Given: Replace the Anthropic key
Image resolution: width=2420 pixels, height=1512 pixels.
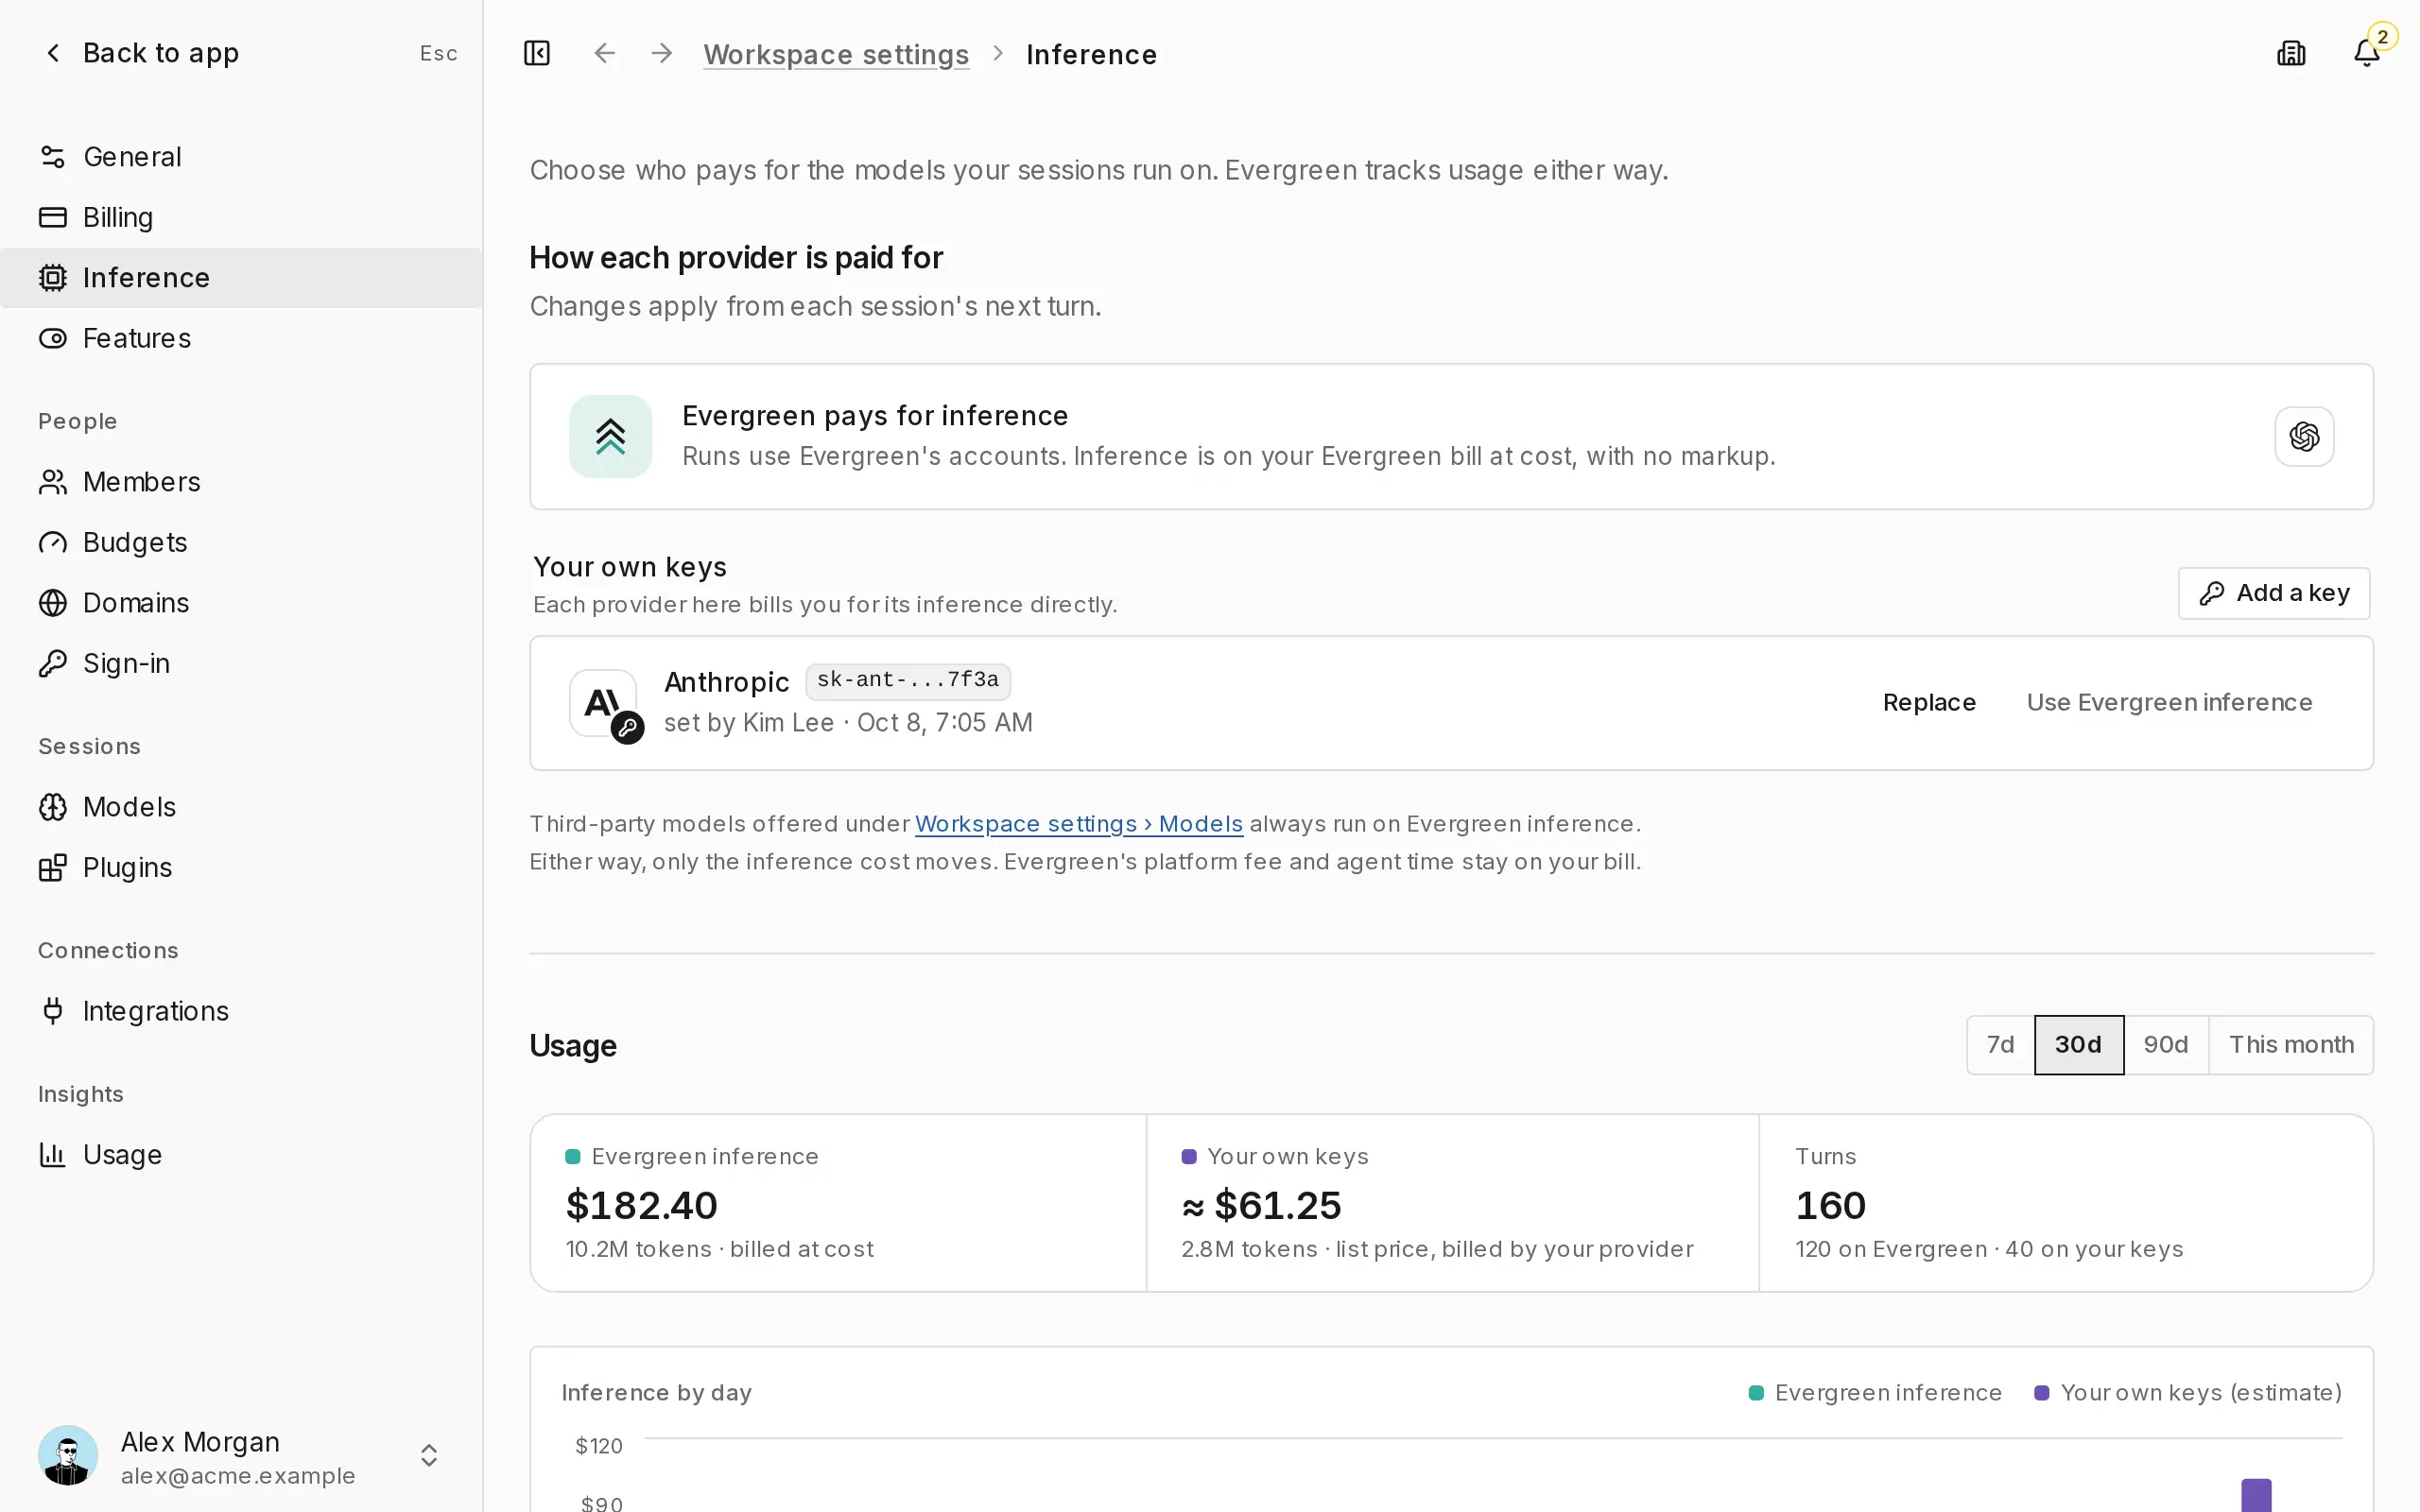Looking at the screenshot, I should click(1929, 703).
